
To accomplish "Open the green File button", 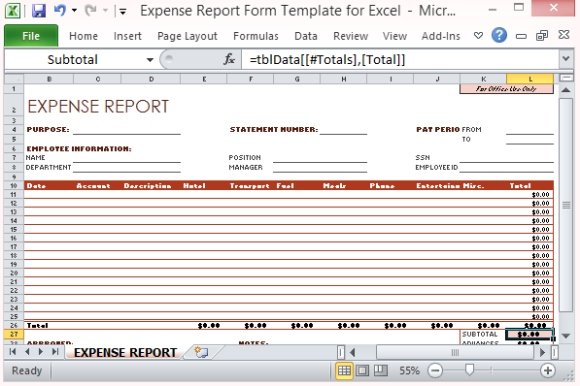I will [31, 35].
